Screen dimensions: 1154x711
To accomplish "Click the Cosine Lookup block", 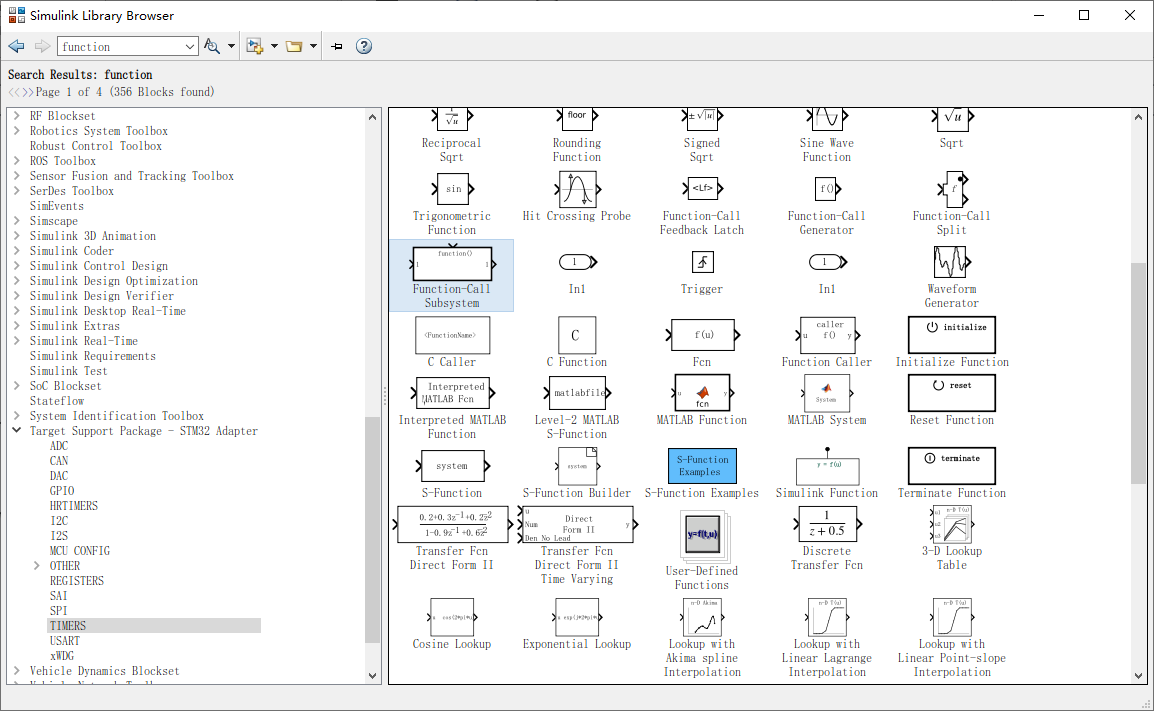I will pyautogui.click(x=451, y=618).
